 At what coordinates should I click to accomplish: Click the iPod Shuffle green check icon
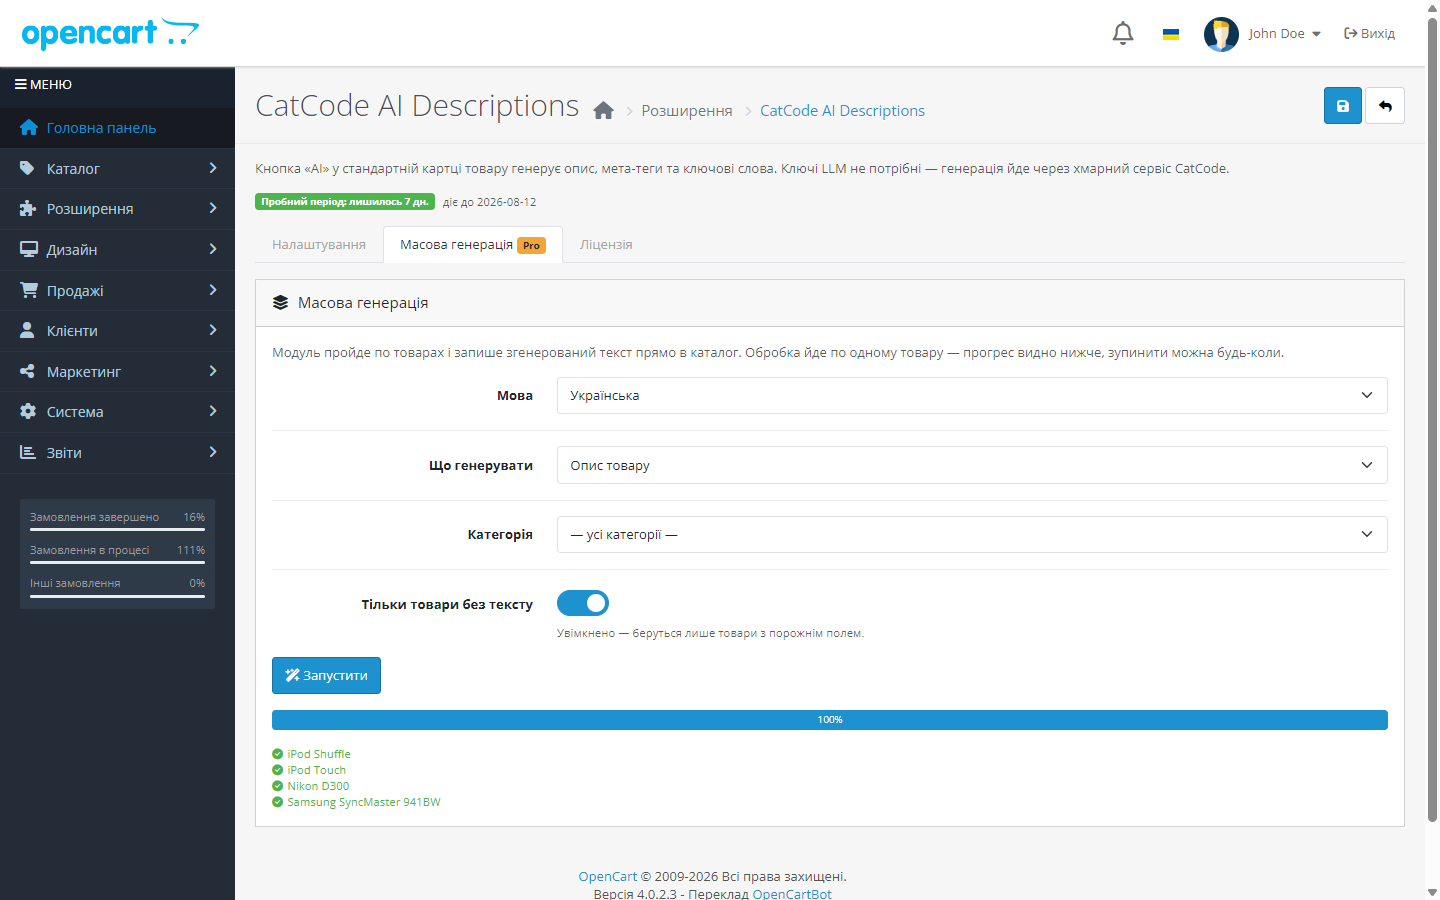(278, 754)
